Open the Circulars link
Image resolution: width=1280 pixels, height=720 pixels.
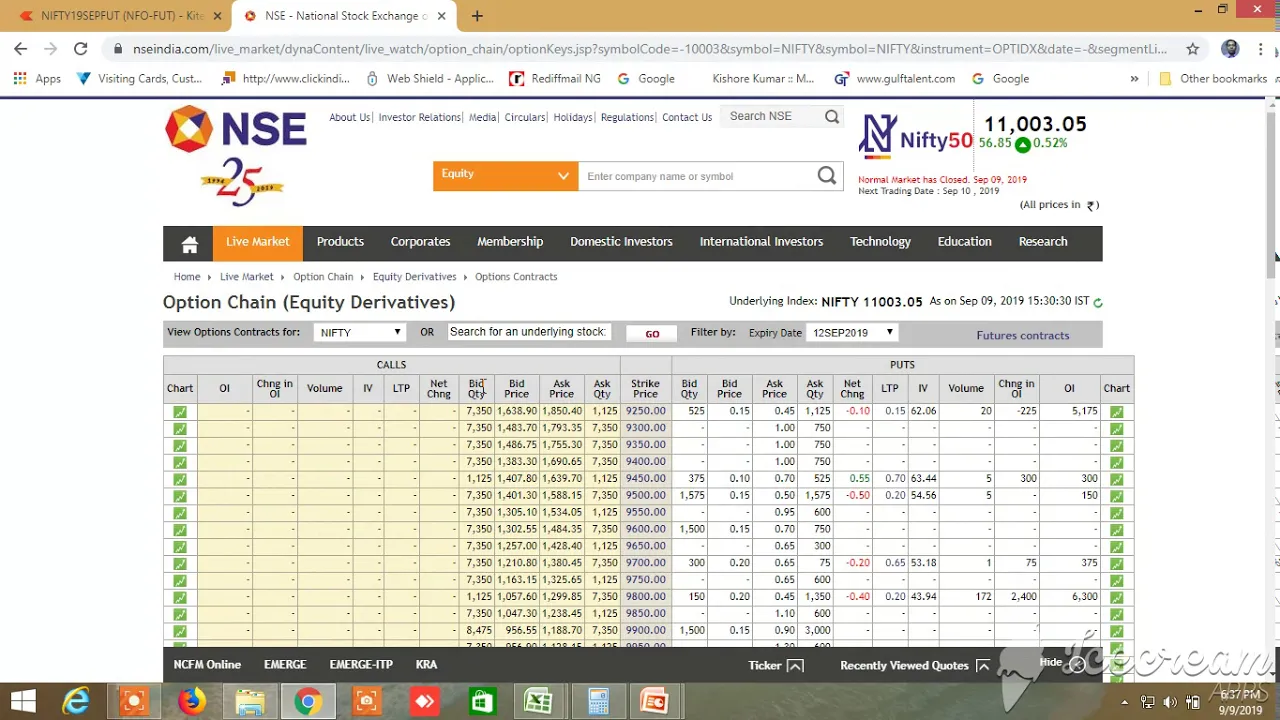525,117
